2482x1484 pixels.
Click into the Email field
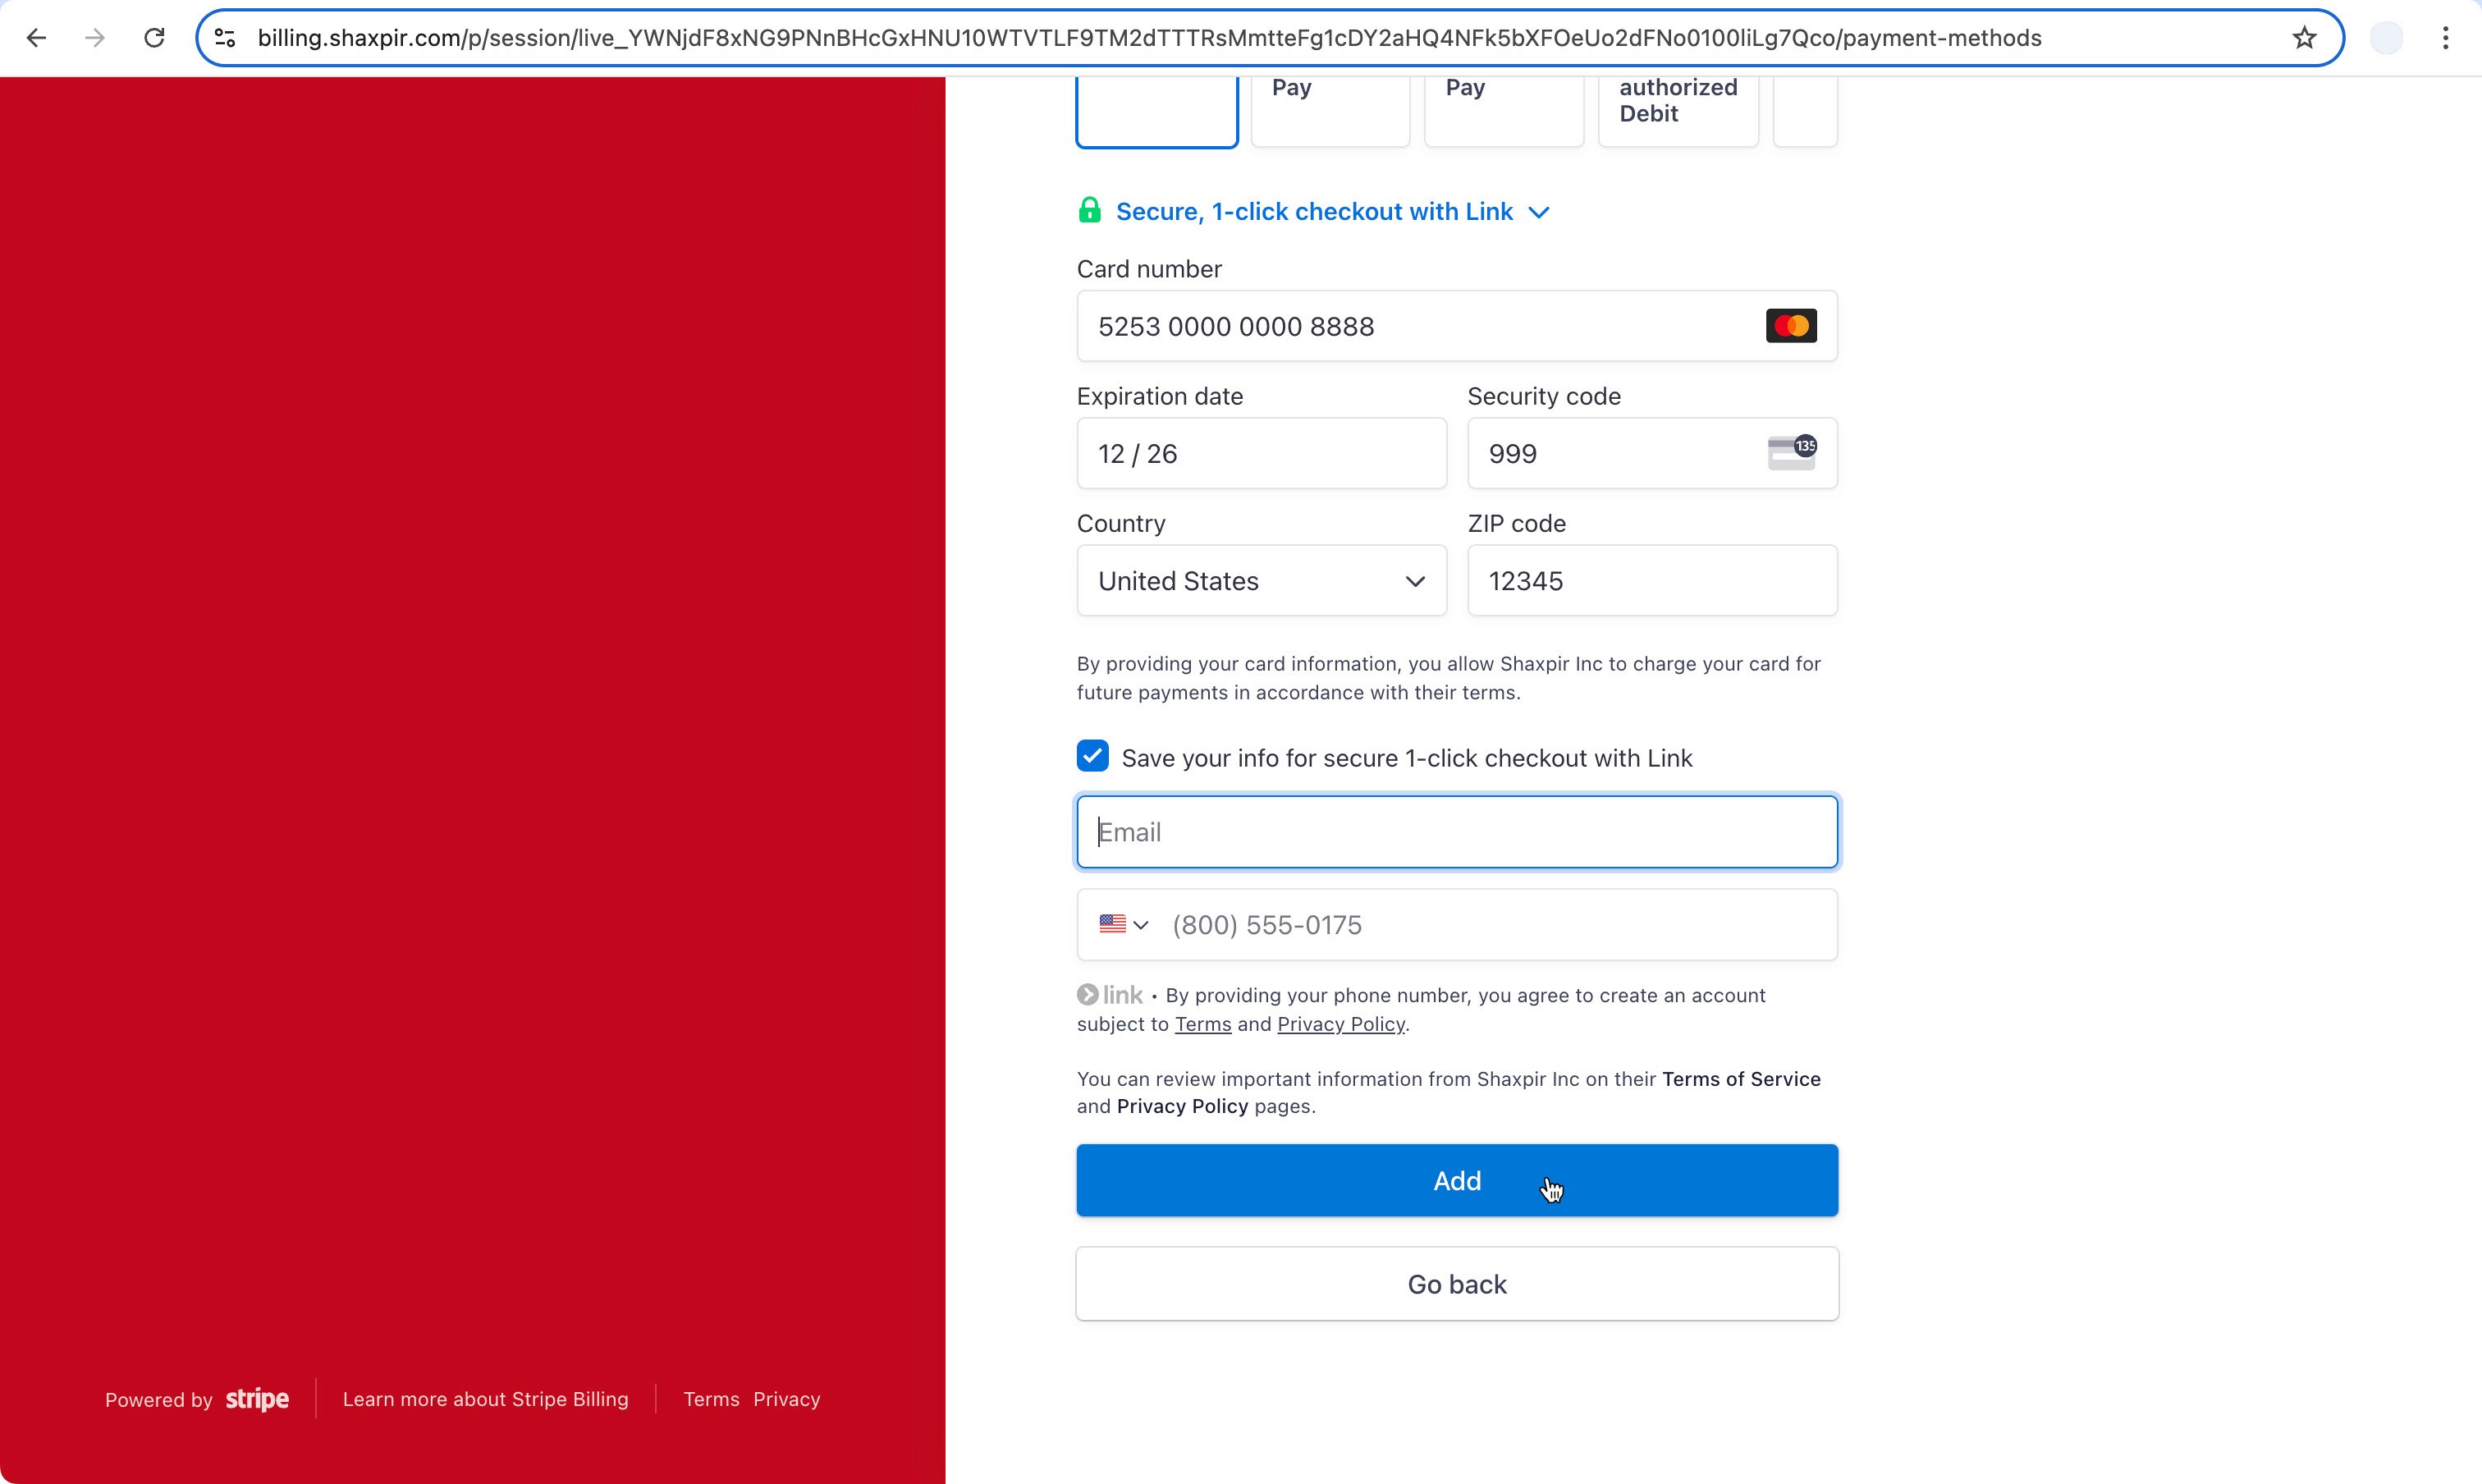1456,832
